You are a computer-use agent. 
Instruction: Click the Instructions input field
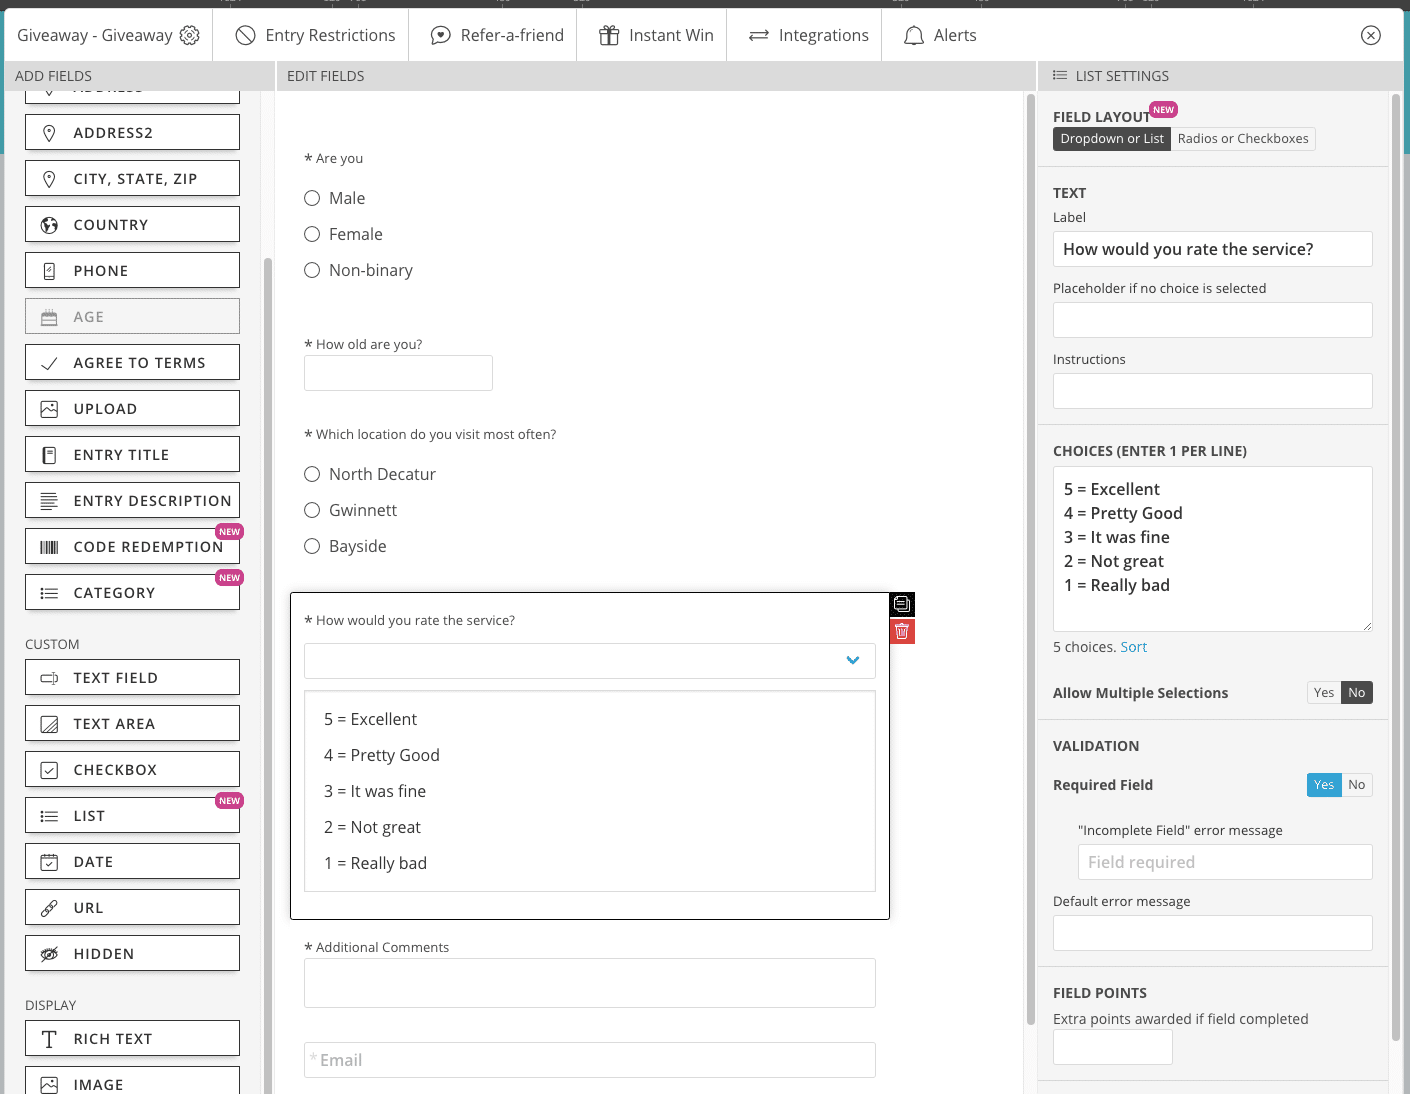(1212, 391)
